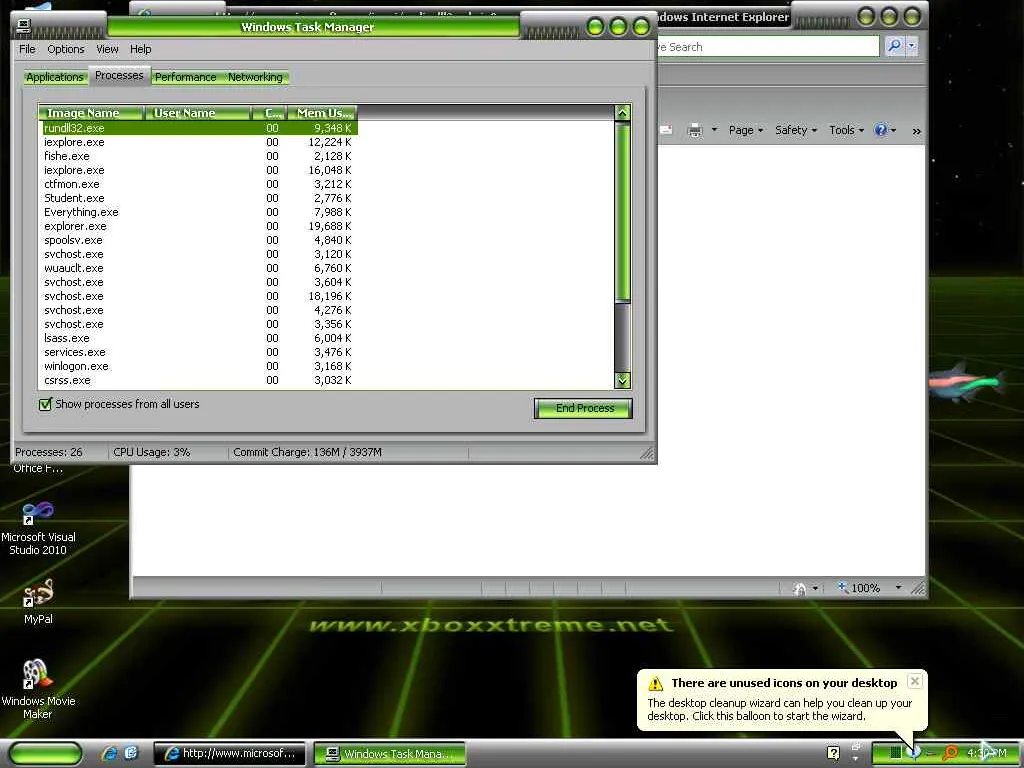Click the orange magnifier tray icon
The width and height of the screenshot is (1024, 768).
(x=951, y=753)
